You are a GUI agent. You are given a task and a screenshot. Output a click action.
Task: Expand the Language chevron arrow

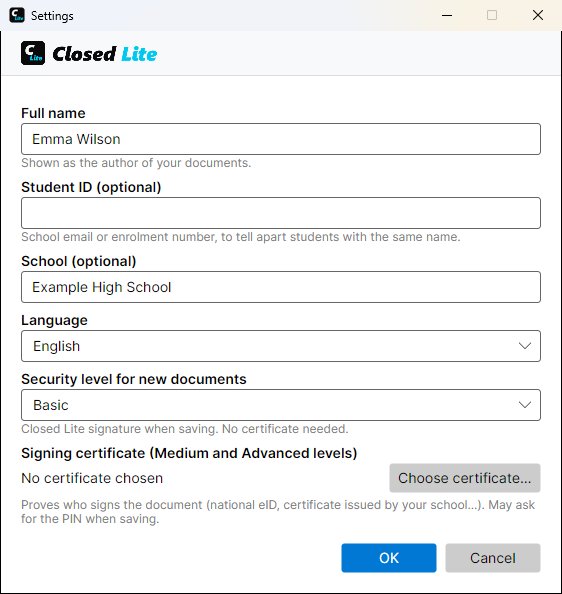[x=525, y=346]
